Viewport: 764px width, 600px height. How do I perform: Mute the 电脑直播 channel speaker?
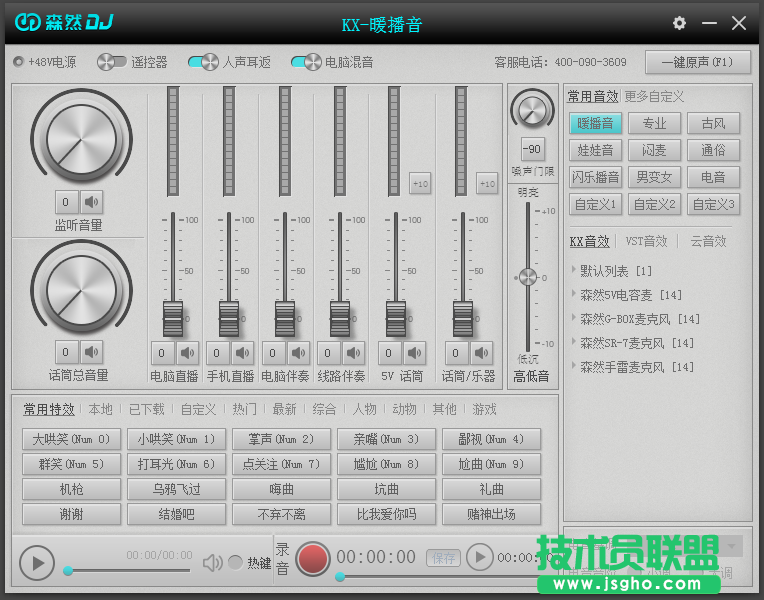pyautogui.click(x=188, y=353)
